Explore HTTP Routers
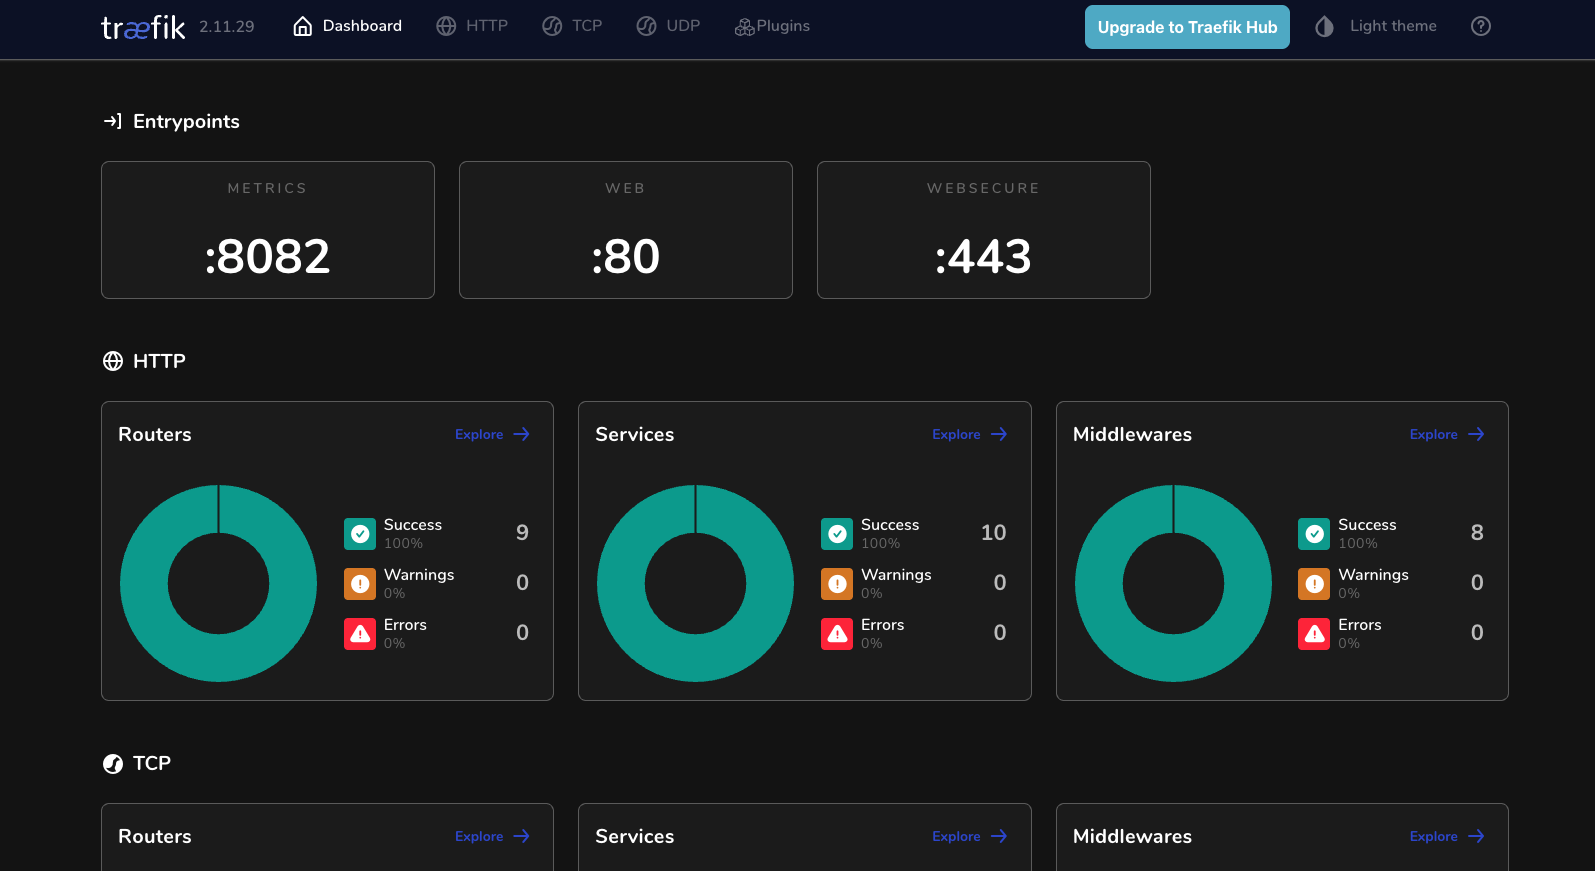Screen dimensions: 1595x871 pyautogui.click(x=492, y=434)
